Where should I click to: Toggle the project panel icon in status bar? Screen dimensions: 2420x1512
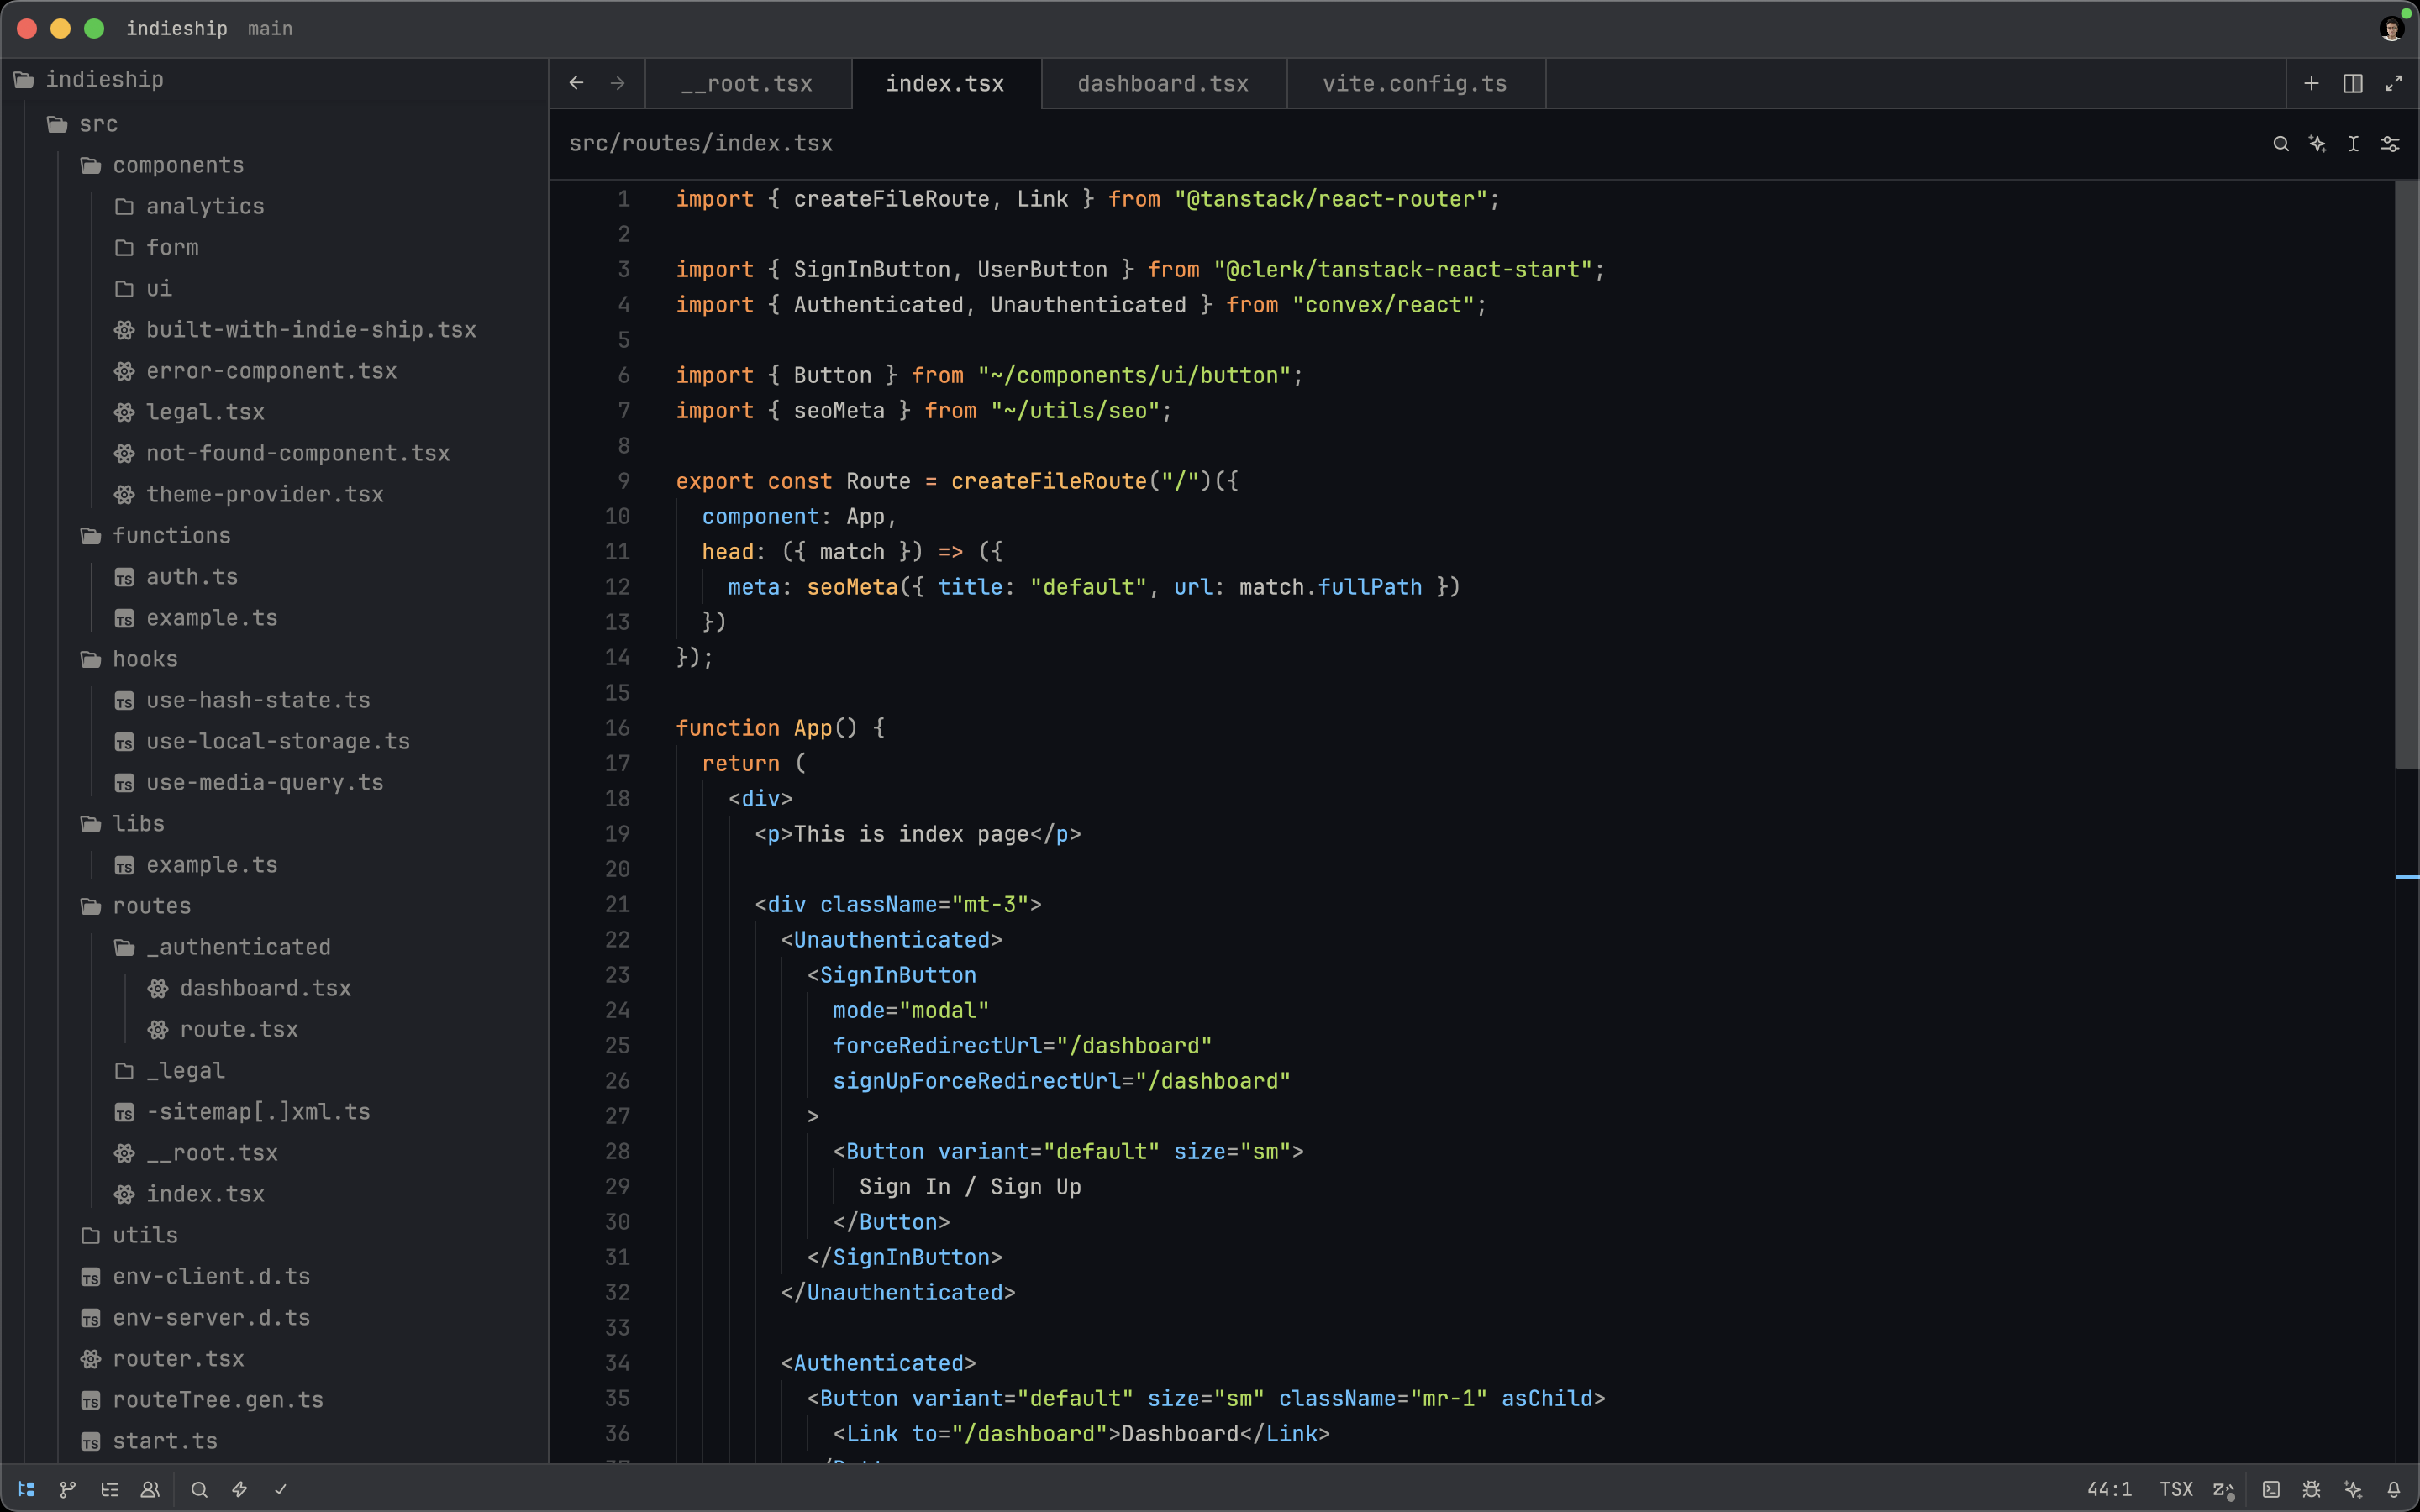click(27, 1490)
